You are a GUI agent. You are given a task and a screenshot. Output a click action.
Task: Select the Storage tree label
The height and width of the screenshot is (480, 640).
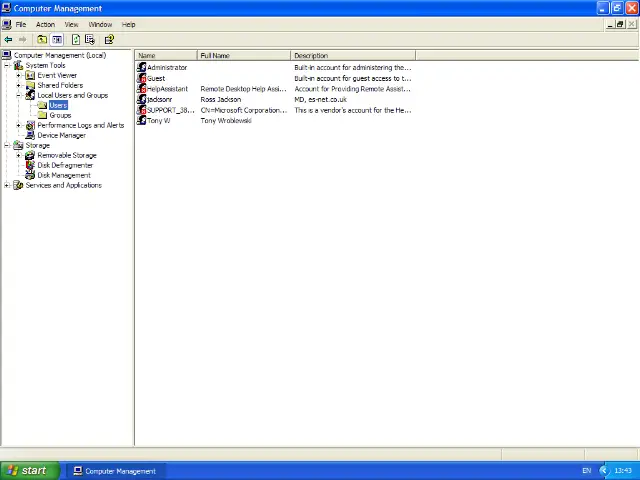(x=38, y=145)
